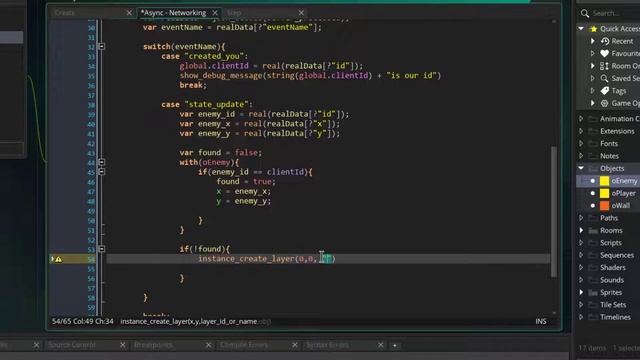The height and width of the screenshot is (360, 640).
Task: Click the Scripts folder icon
Action: click(x=593, y=243)
